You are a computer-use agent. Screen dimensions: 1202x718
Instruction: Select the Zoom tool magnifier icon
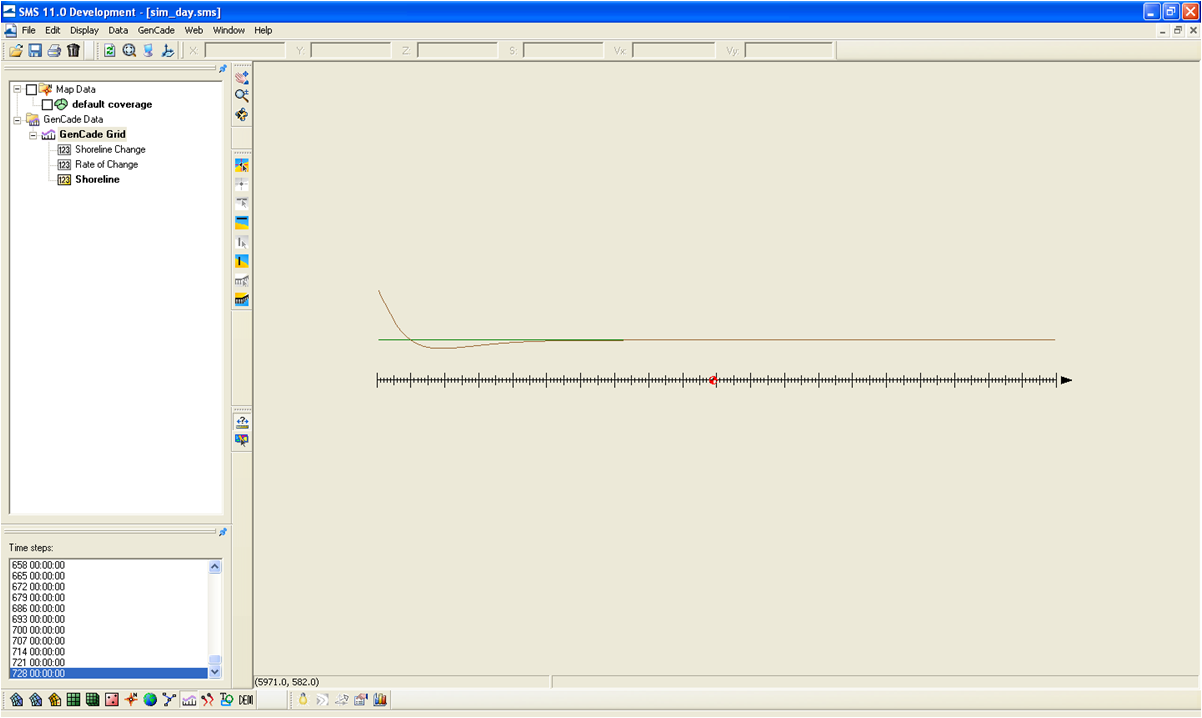coord(241,95)
